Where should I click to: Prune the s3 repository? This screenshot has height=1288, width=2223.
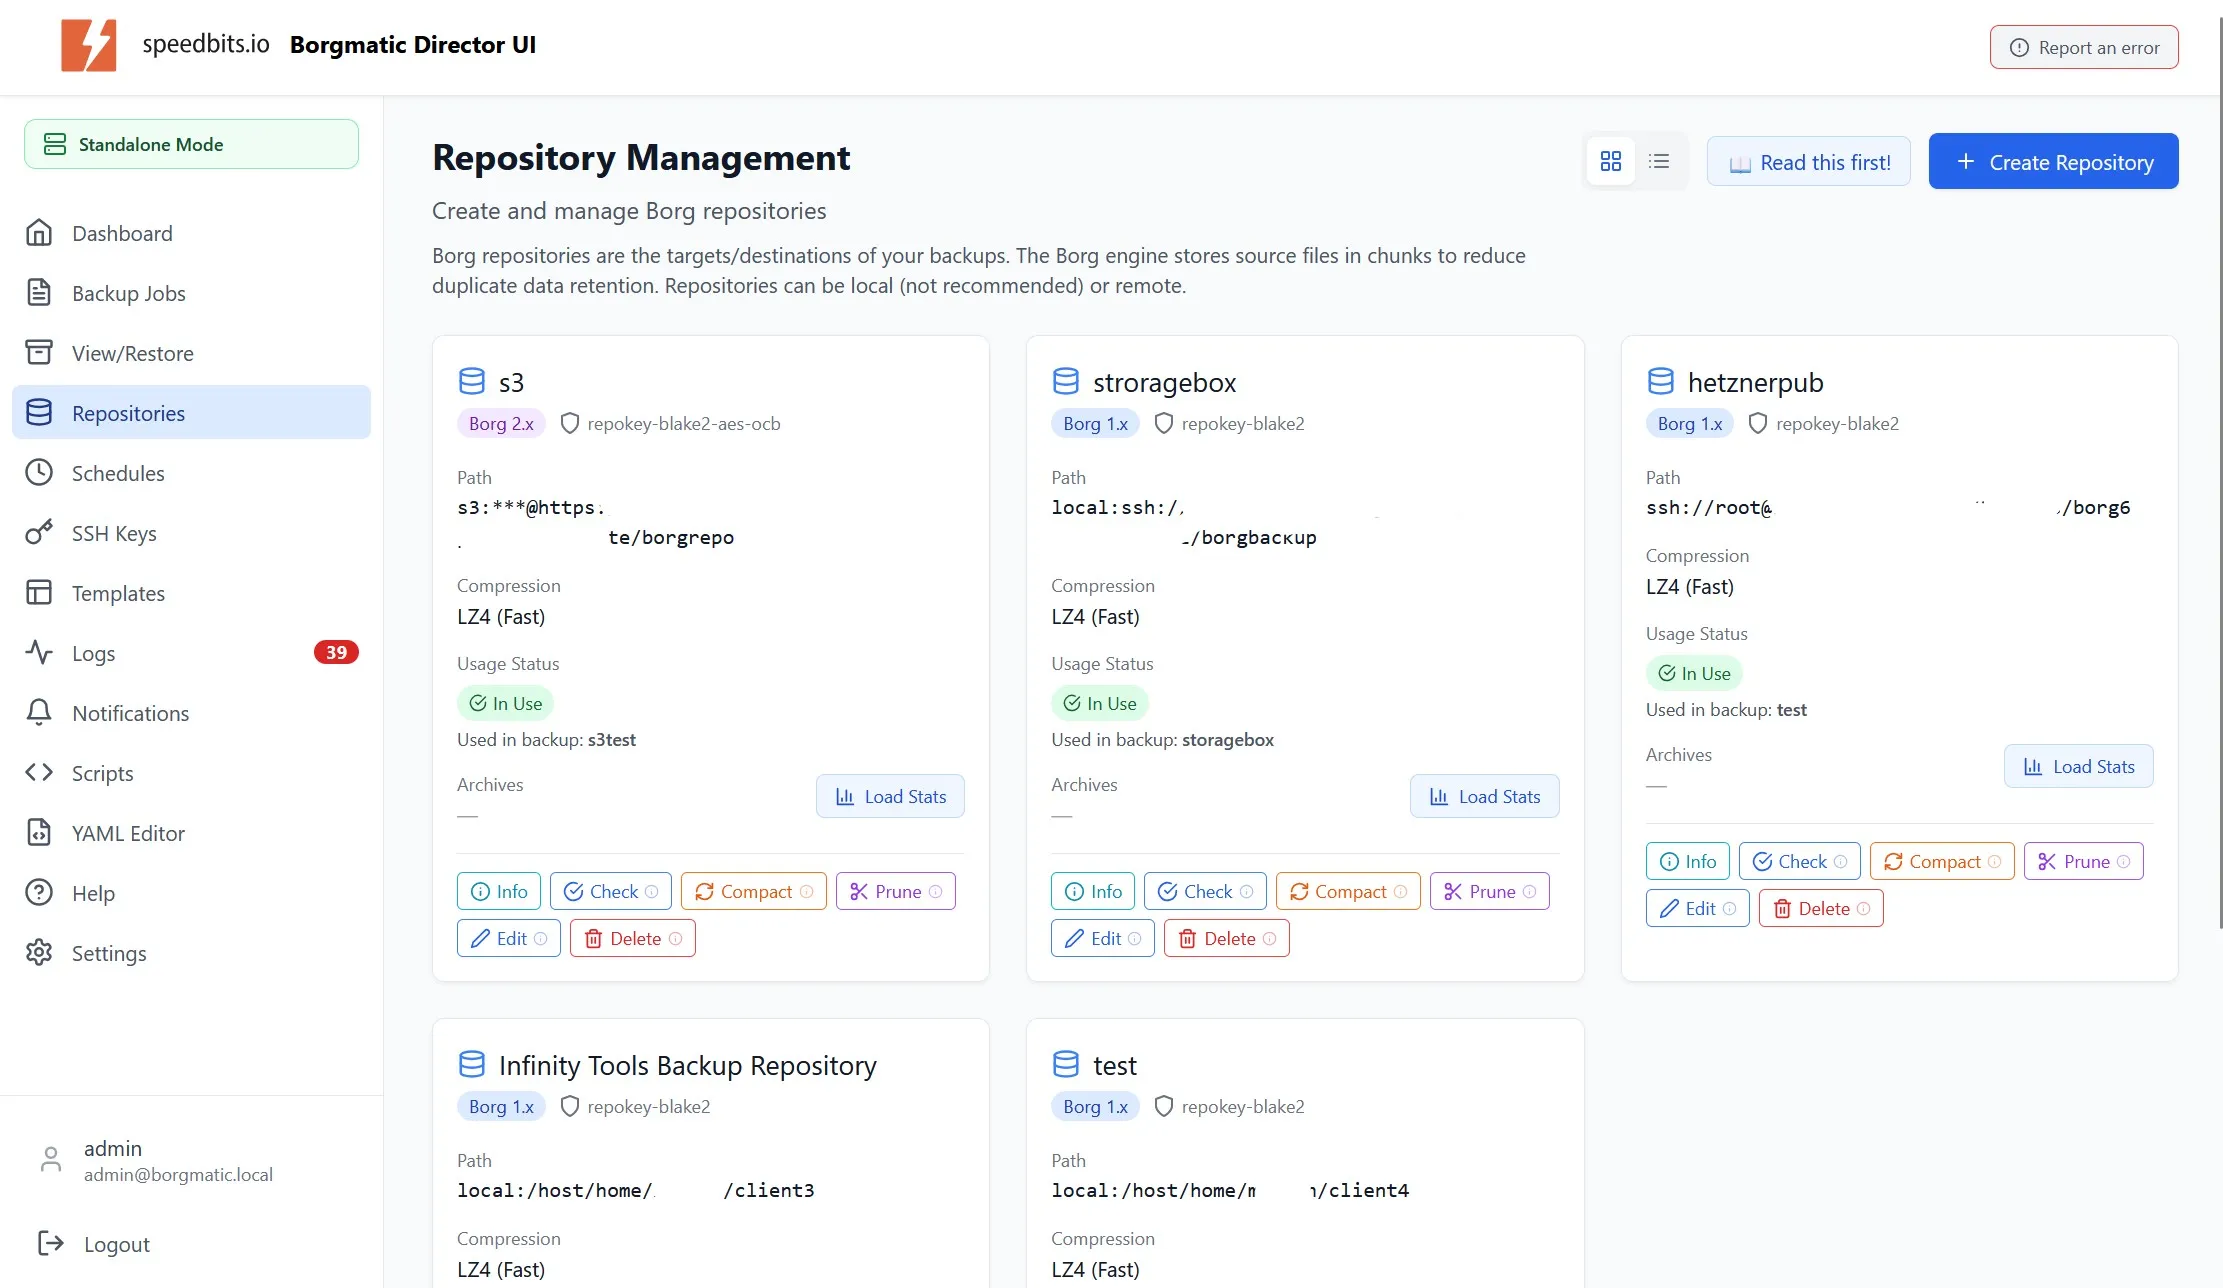pos(896,891)
